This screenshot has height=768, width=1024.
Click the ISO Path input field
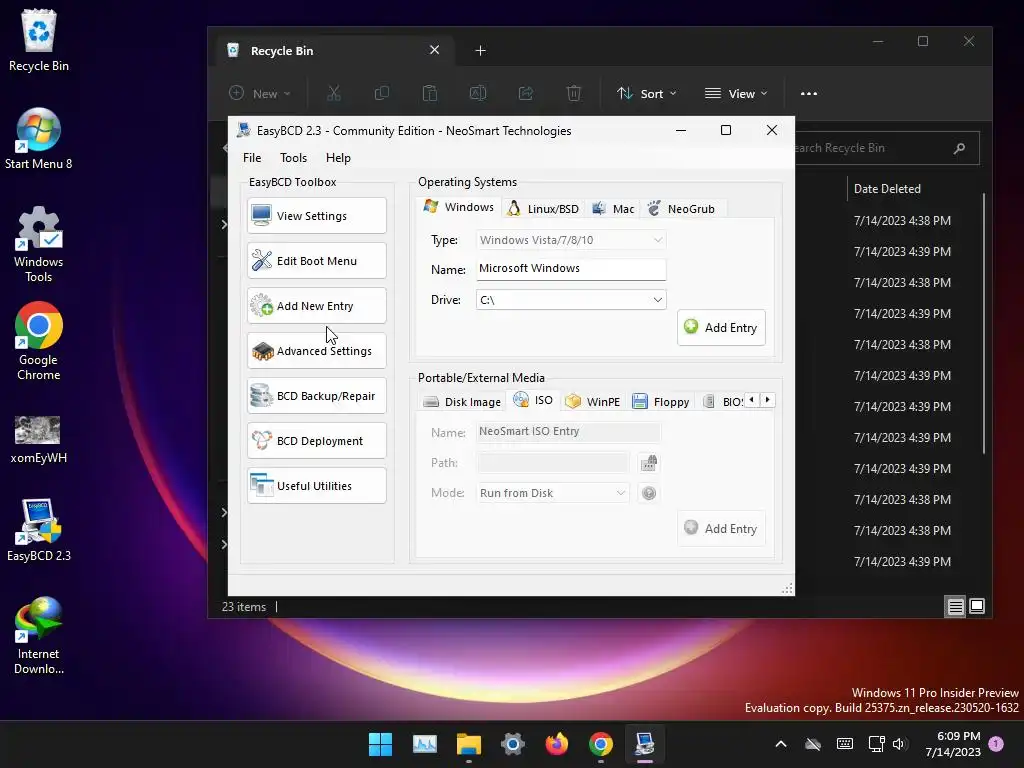tap(552, 463)
